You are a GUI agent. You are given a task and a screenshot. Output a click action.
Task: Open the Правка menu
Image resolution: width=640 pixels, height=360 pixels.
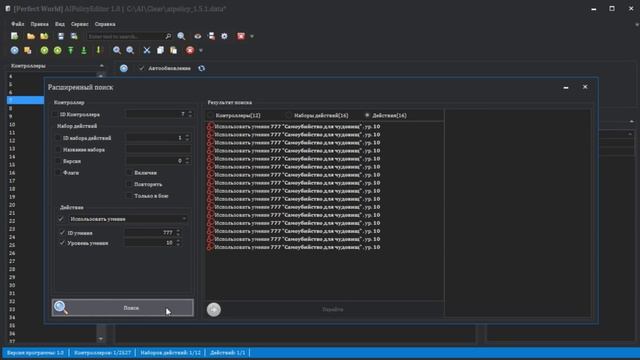(40, 24)
